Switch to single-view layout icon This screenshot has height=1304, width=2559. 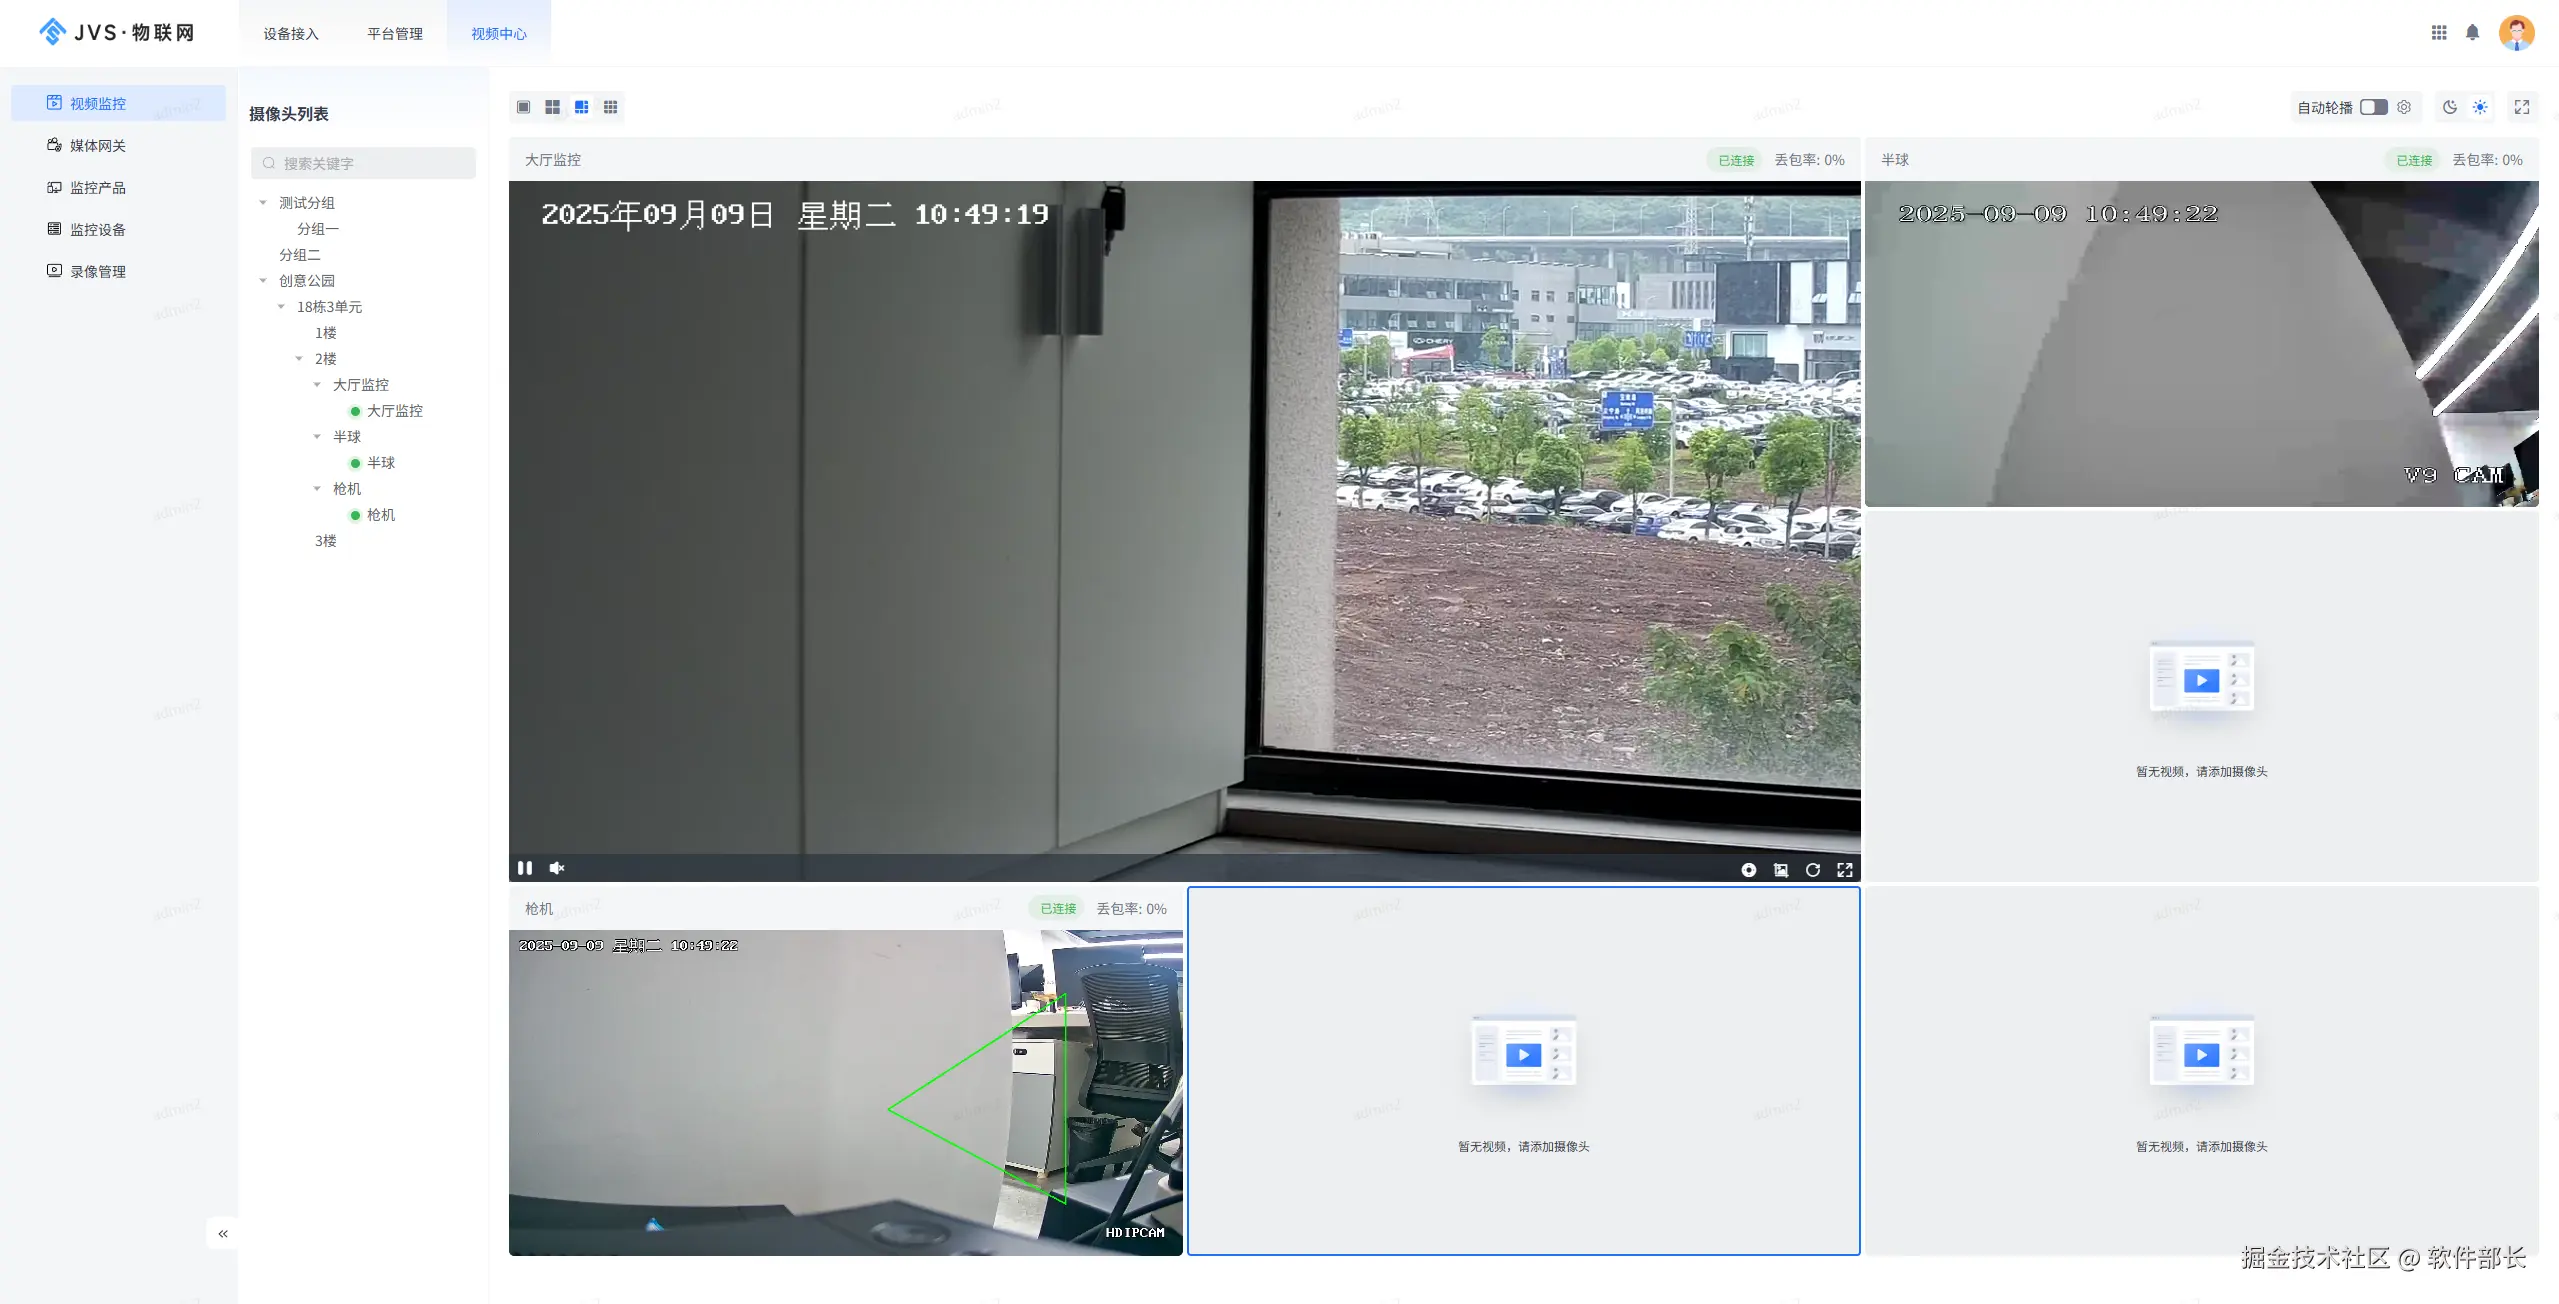(523, 107)
